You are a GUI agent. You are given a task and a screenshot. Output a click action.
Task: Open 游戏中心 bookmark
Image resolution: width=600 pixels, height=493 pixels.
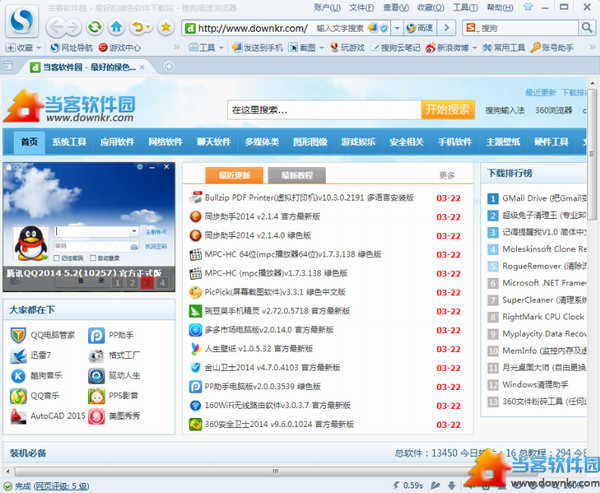coord(120,47)
